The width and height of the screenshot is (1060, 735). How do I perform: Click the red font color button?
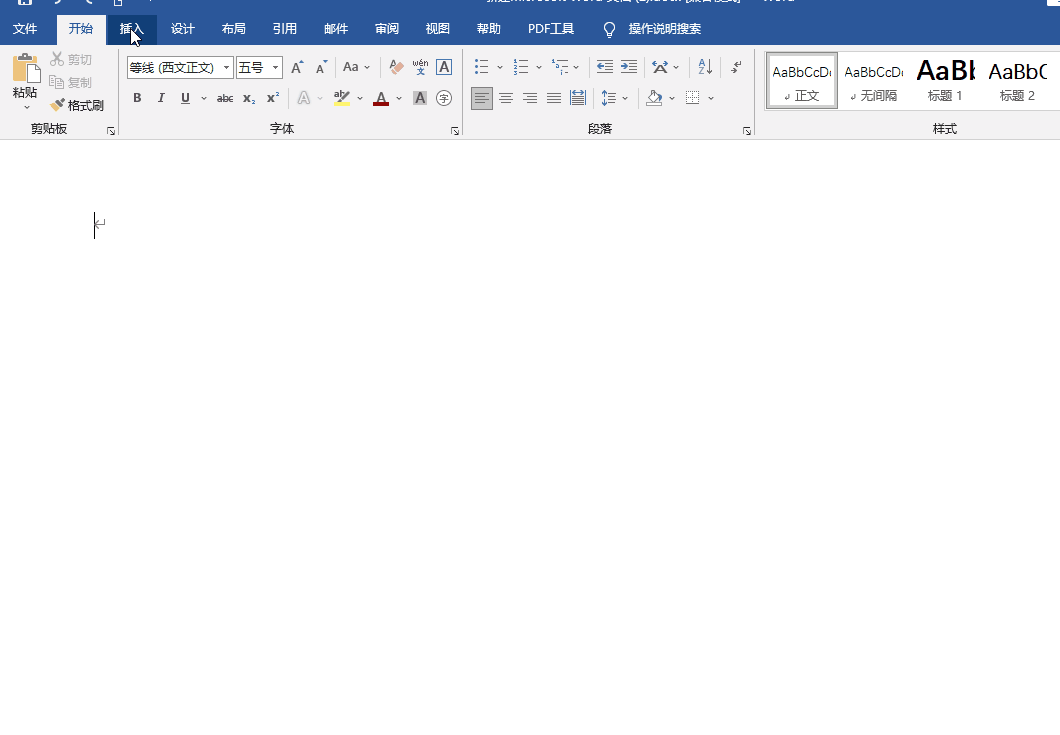tap(380, 98)
